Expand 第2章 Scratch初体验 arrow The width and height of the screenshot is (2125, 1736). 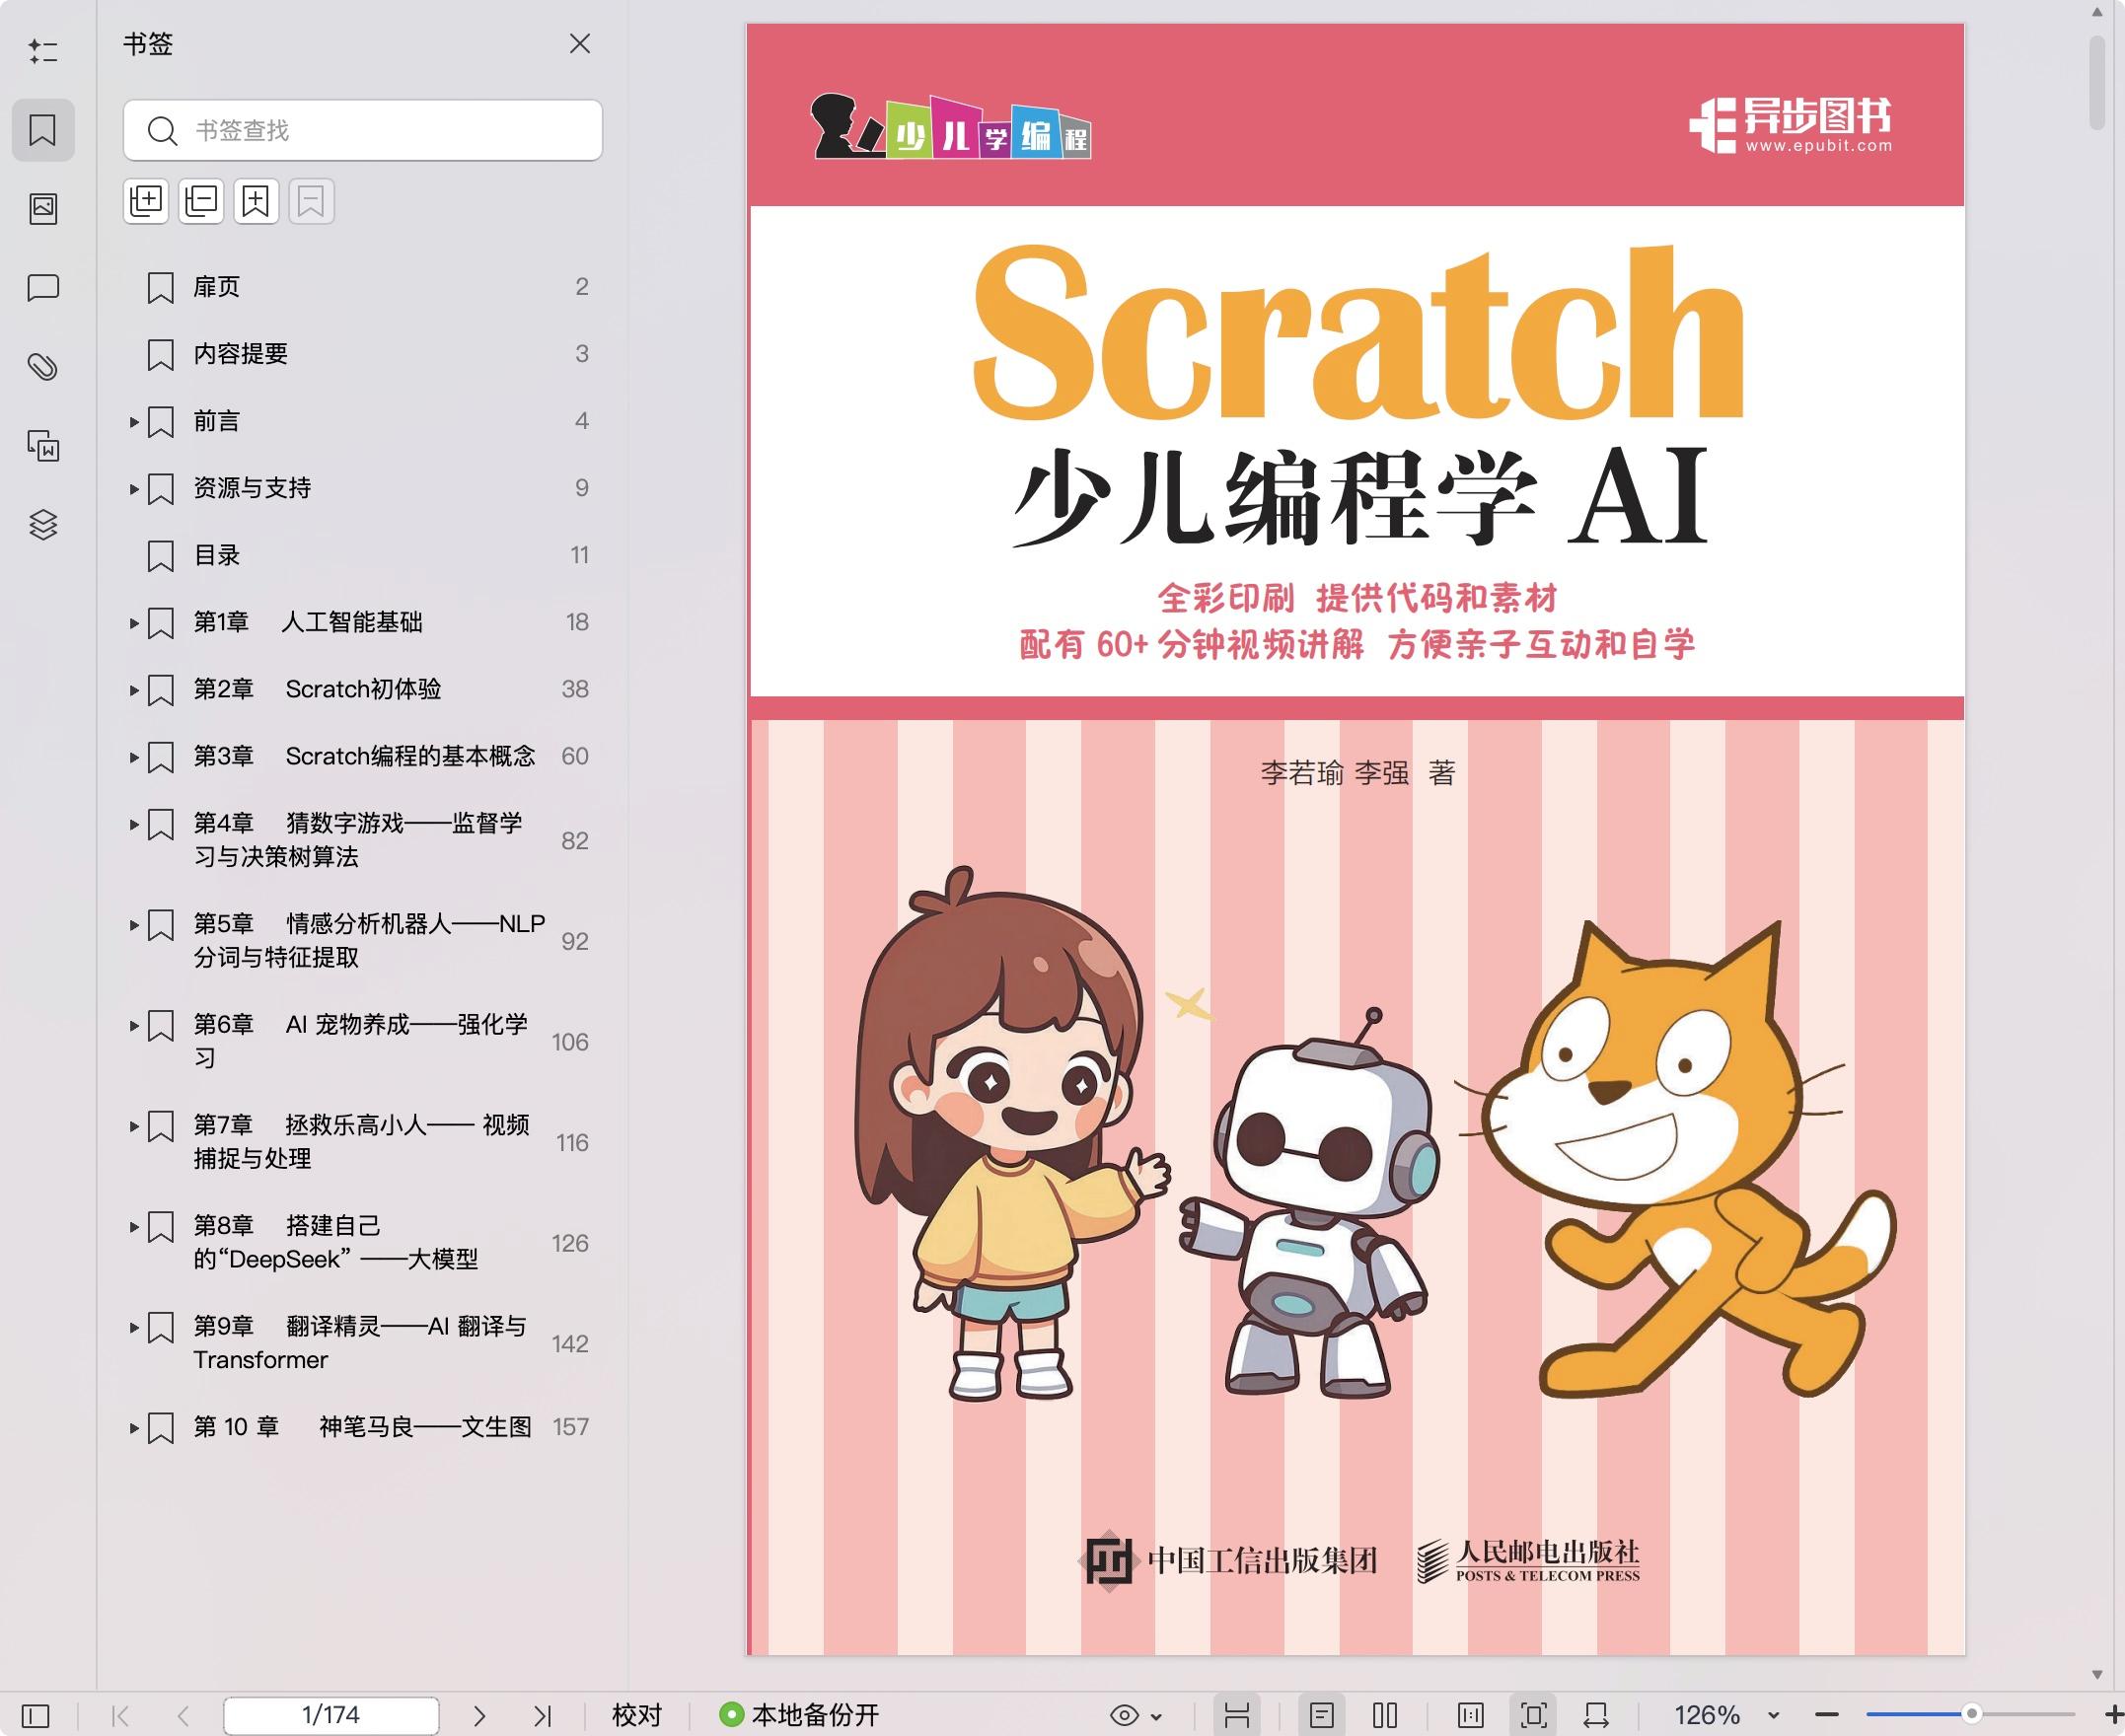click(134, 690)
